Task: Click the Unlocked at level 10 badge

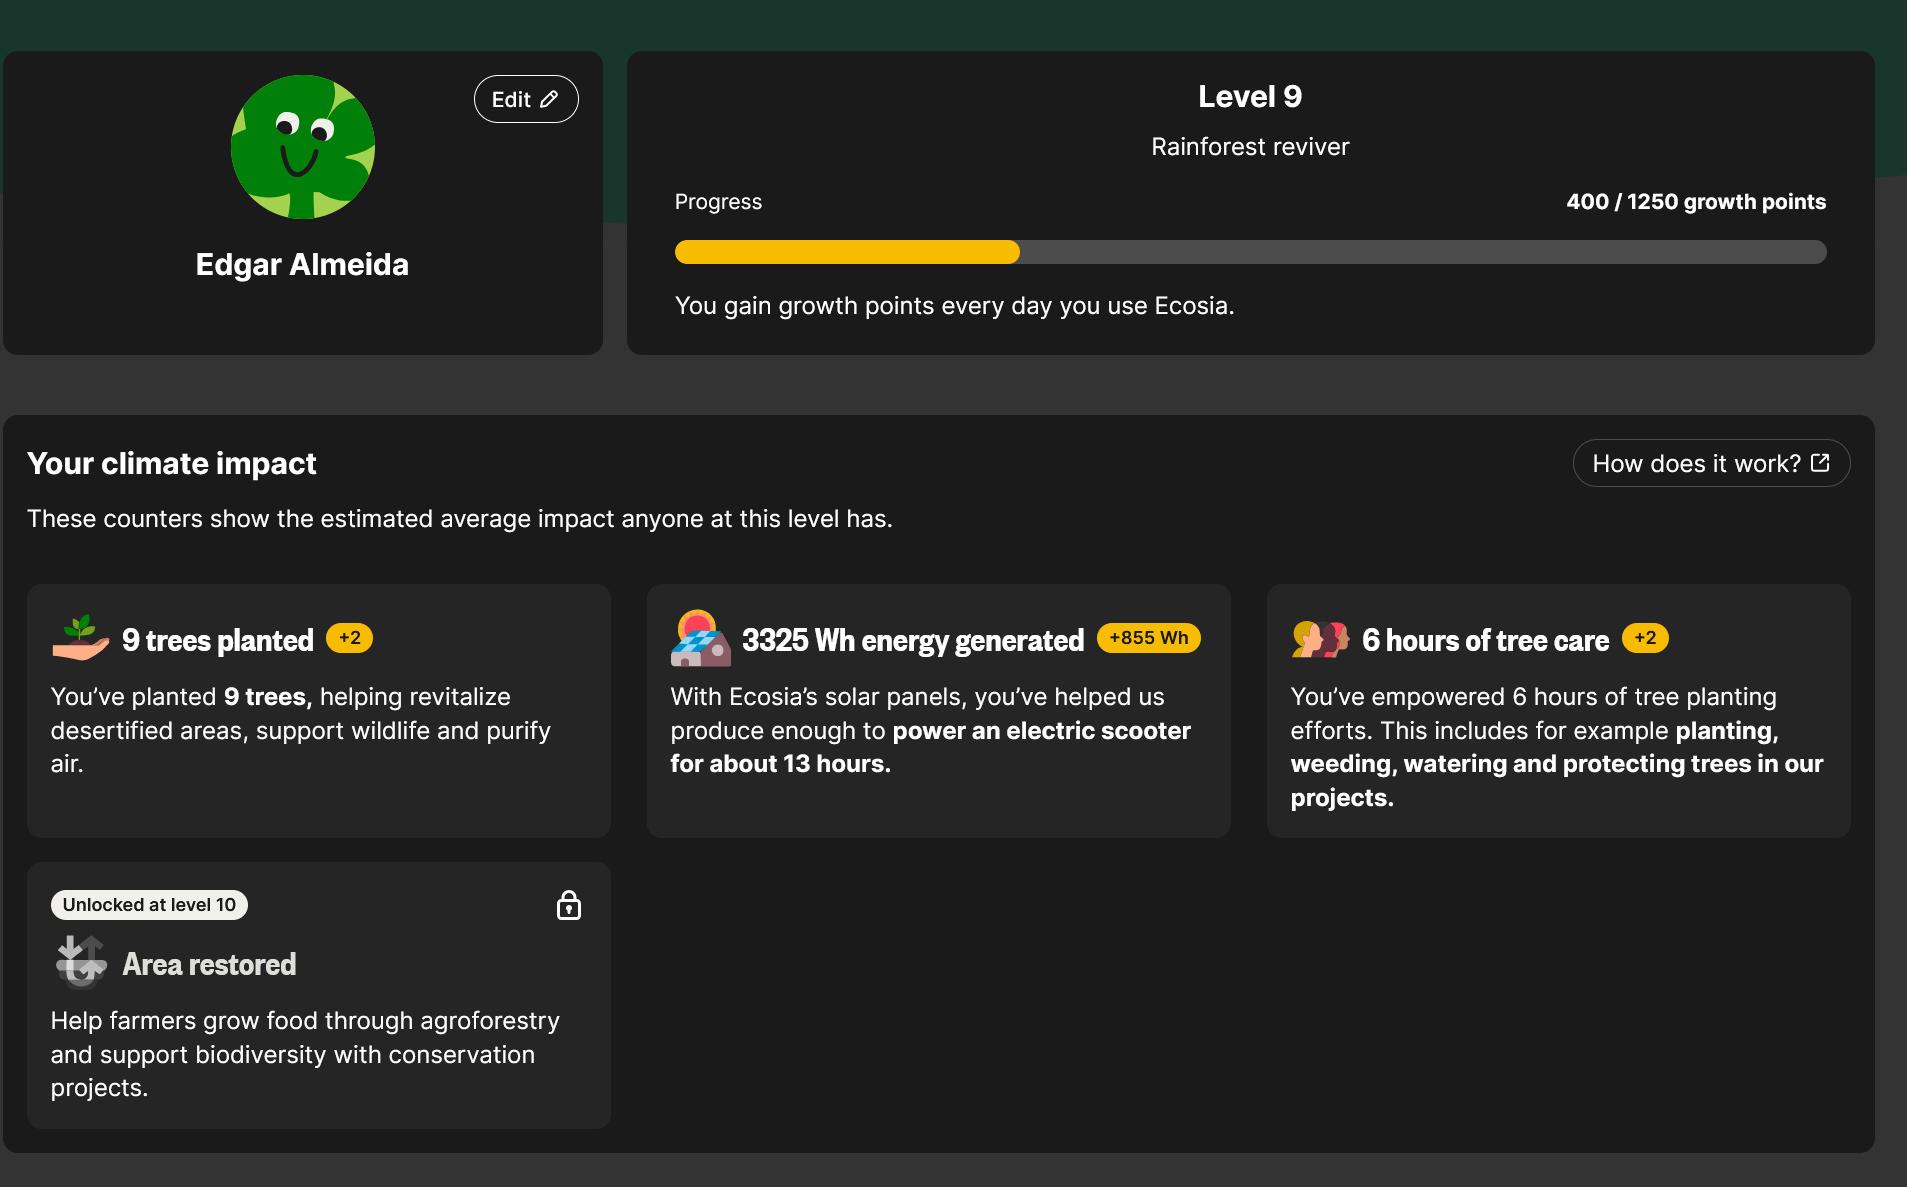Action: pyautogui.click(x=149, y=905)
